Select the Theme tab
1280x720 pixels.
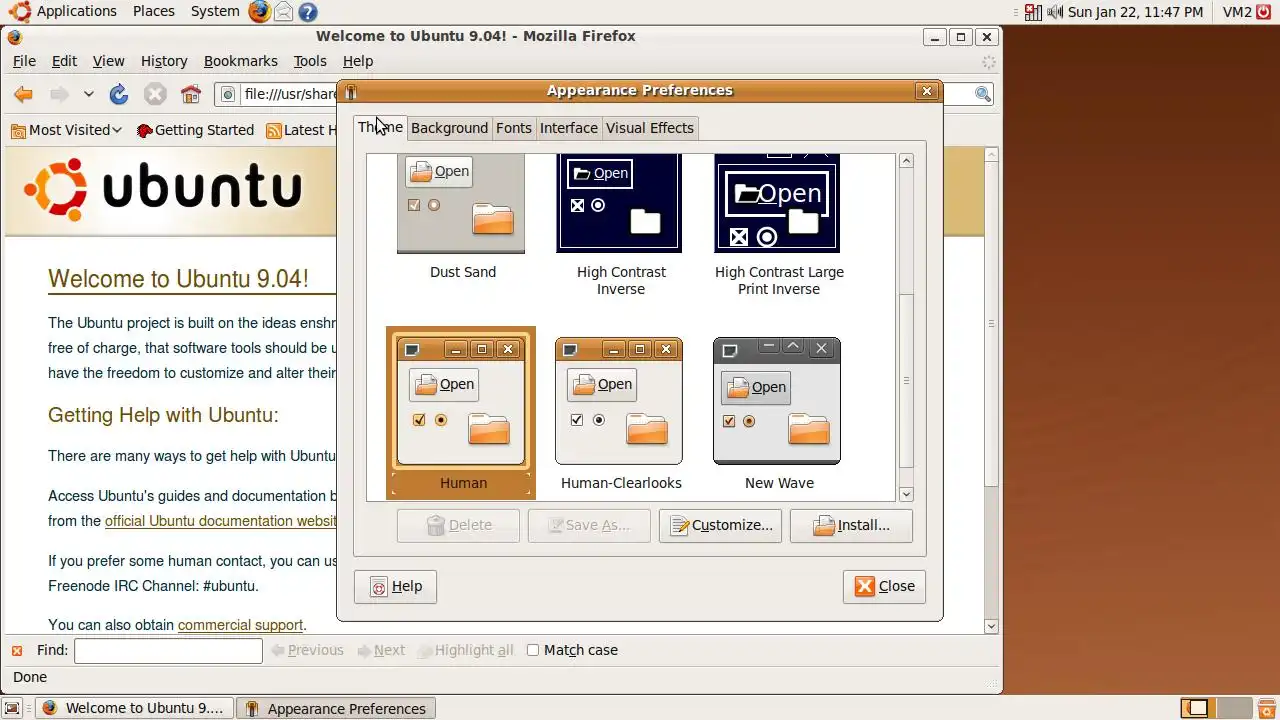click(380, 127)
